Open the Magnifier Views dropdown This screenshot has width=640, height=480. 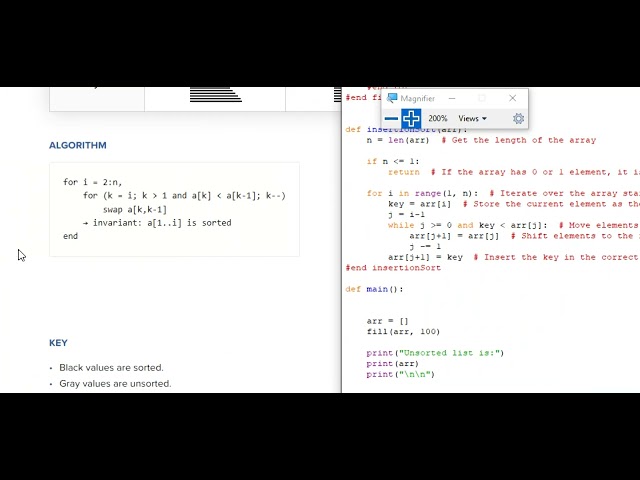[x=472, y=118]
